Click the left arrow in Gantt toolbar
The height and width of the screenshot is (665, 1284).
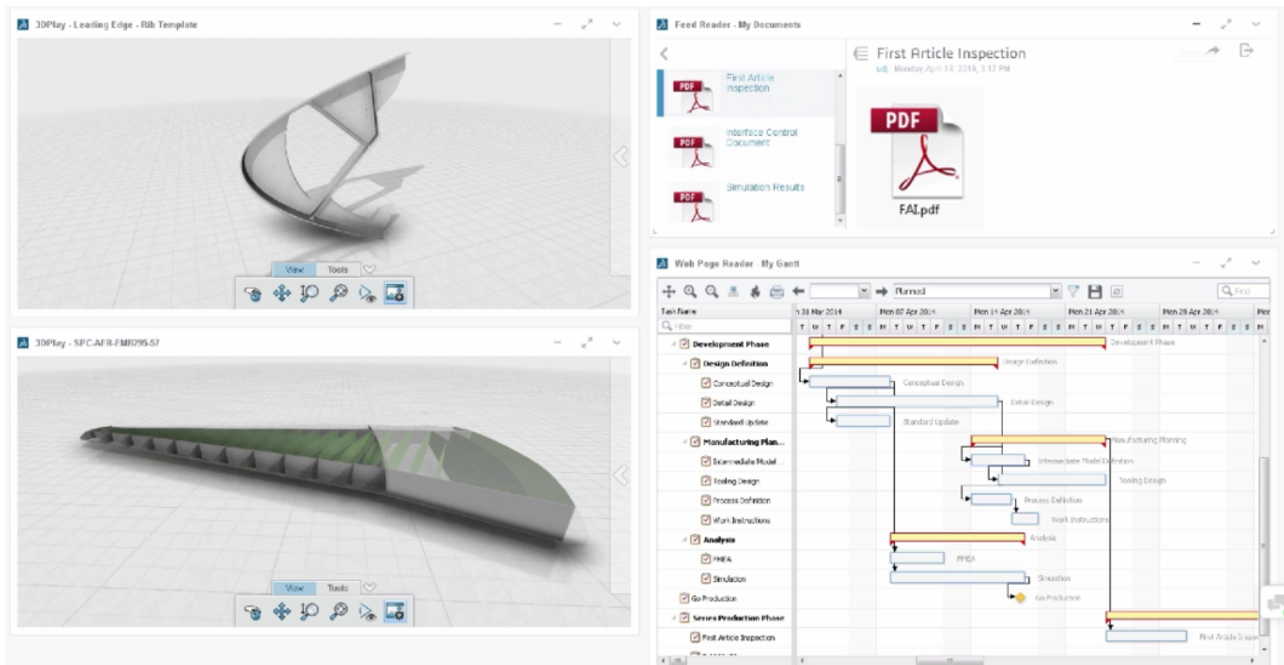(x=798, y=291)
